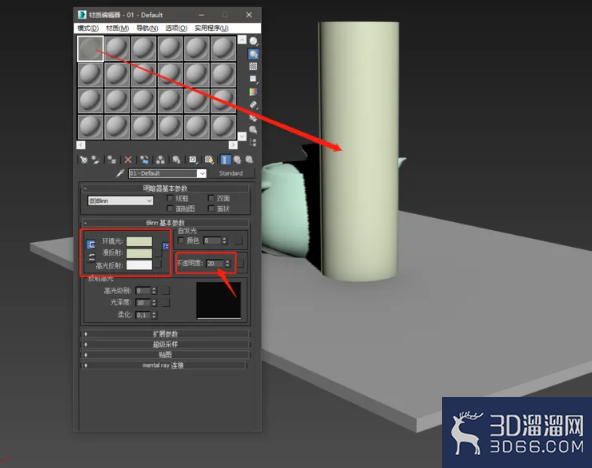
Task: Assign Material to Selection icon
Action: tap(111, 160)
